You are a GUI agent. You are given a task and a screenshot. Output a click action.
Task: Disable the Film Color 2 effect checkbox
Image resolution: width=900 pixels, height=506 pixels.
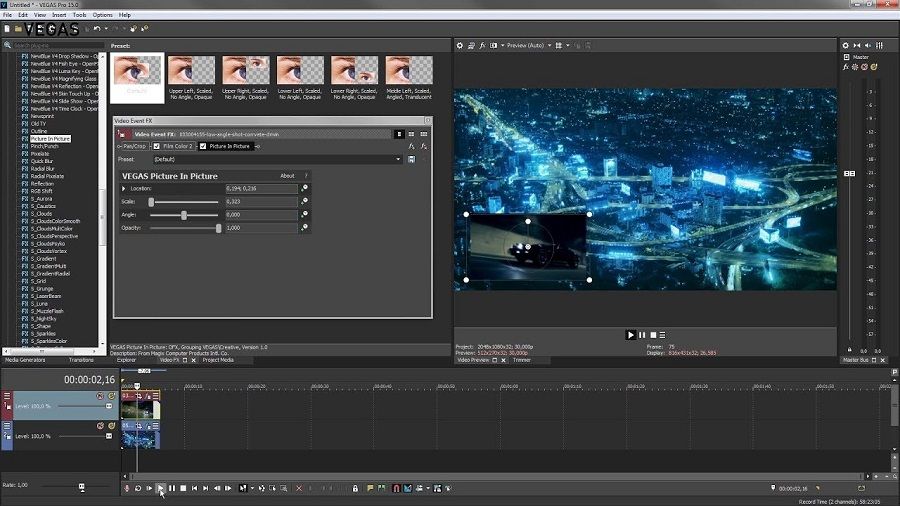[156, 146]
